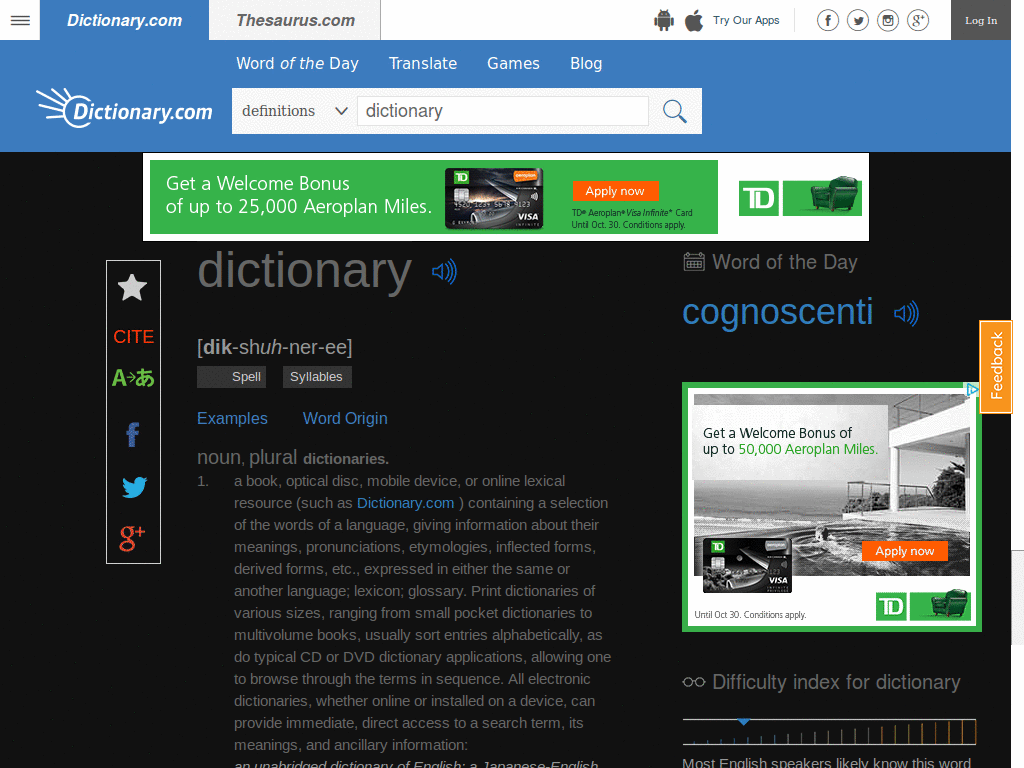Screen dimensions: 1024x768
Task: Click the AdChoices icon on the side ad
Action: point(972,390)
